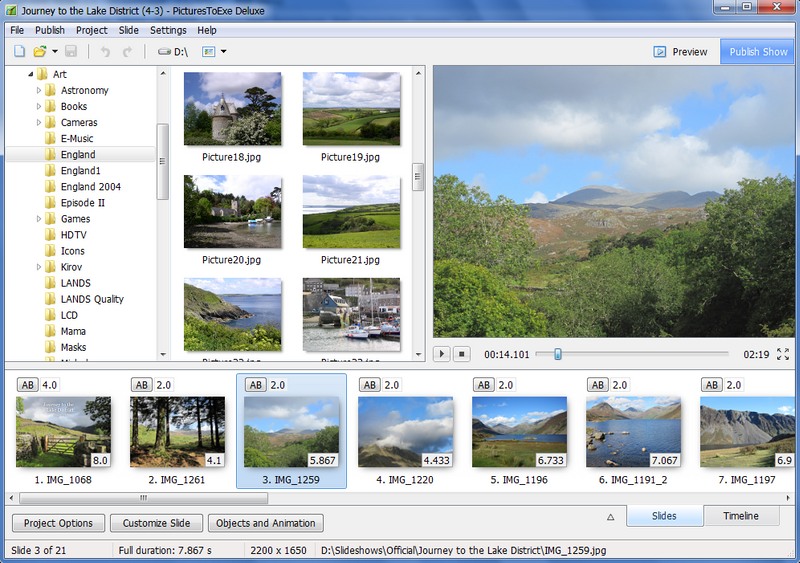The height and width of the screenshot is (563, 800).
Task: Select slide 6. IMG_1191_2
Action: pos(634,432)
